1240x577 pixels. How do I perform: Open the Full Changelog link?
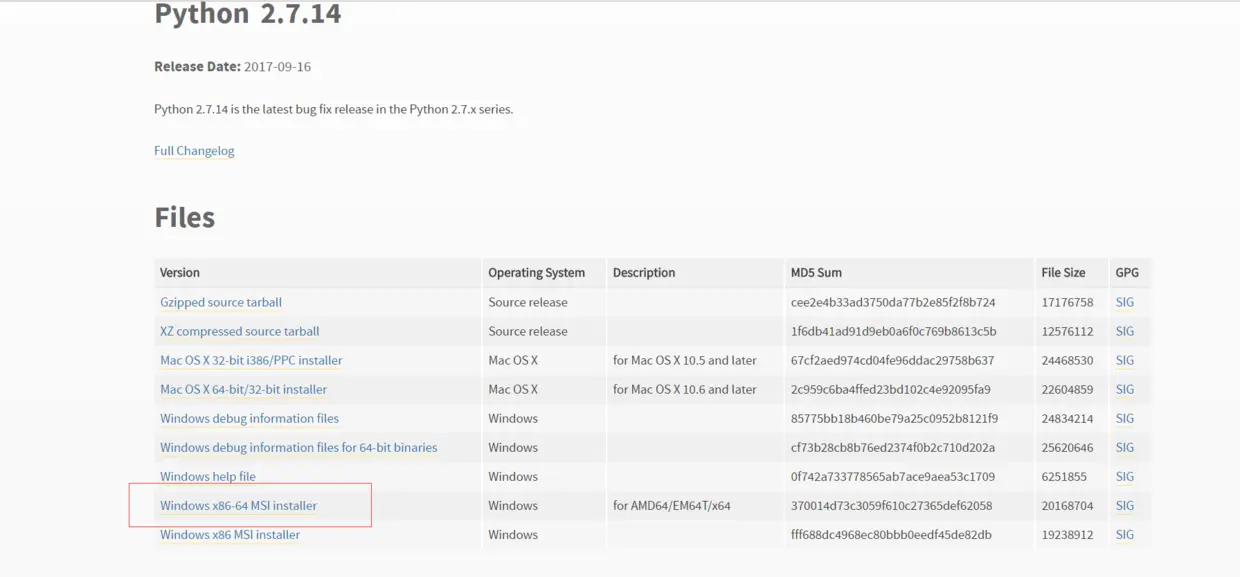194,151
